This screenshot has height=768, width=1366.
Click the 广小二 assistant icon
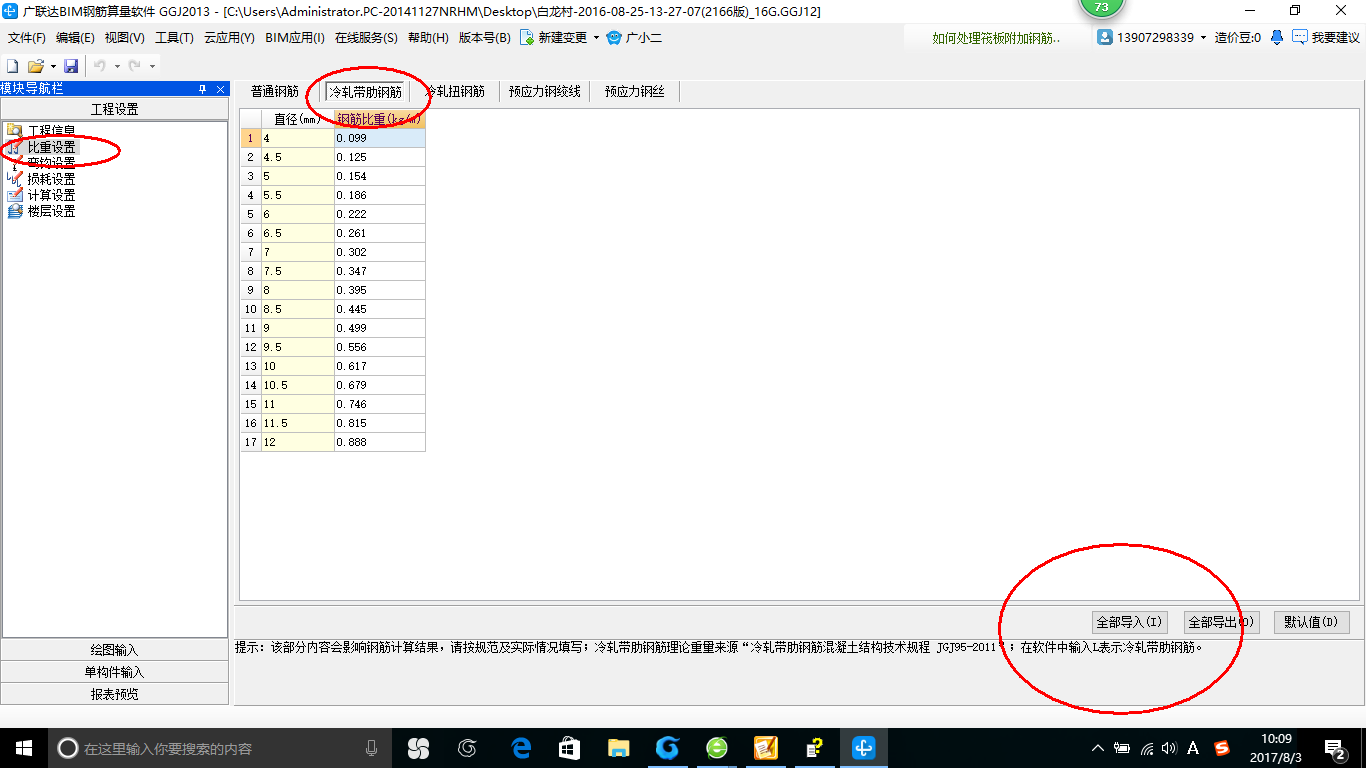point(614,38)
